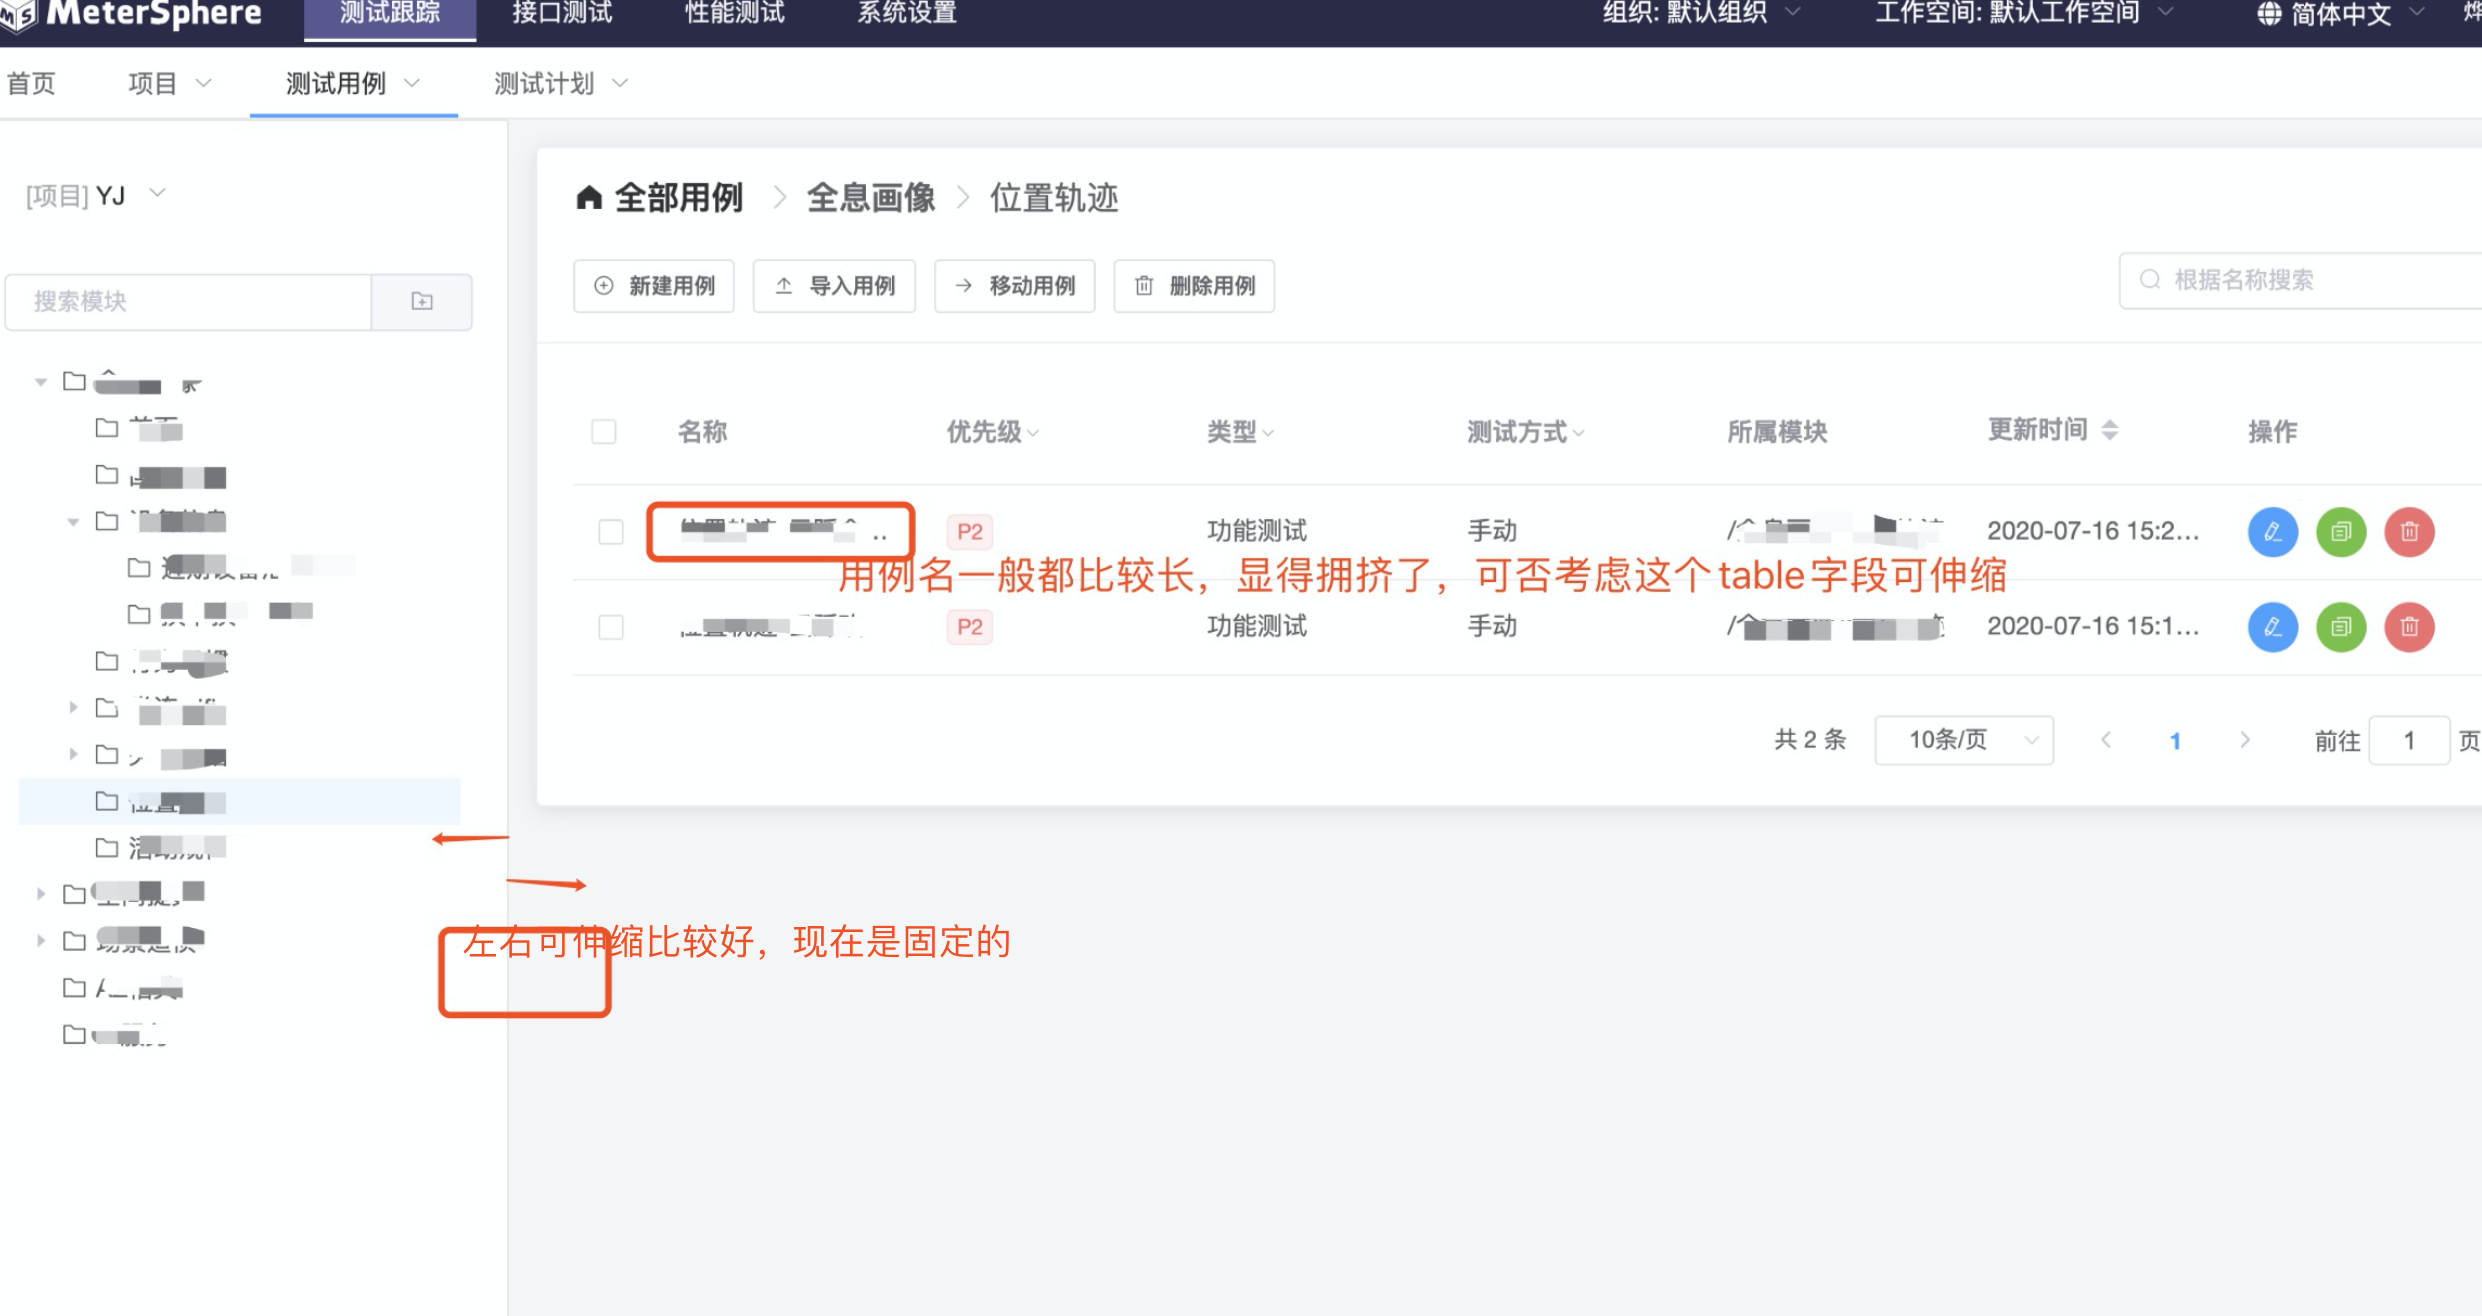Open the [项目] YJ project dropdown

95,195
